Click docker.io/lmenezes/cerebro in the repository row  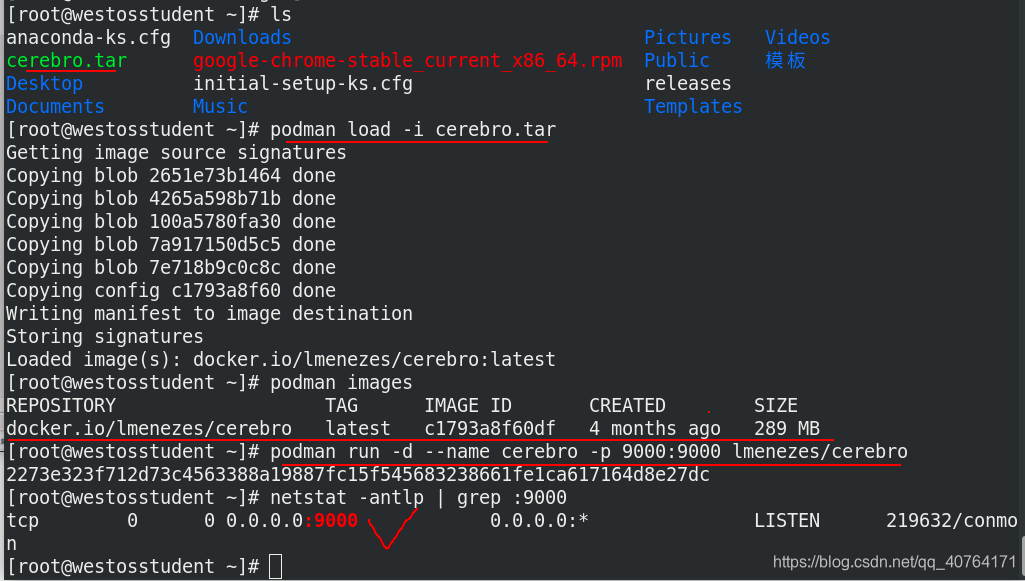[149, 429]
